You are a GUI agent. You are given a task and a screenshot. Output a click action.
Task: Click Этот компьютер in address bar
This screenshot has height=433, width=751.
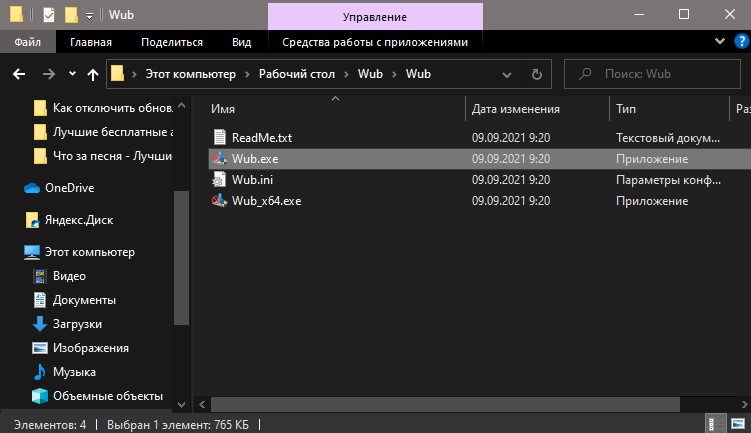tap(191, 74)
